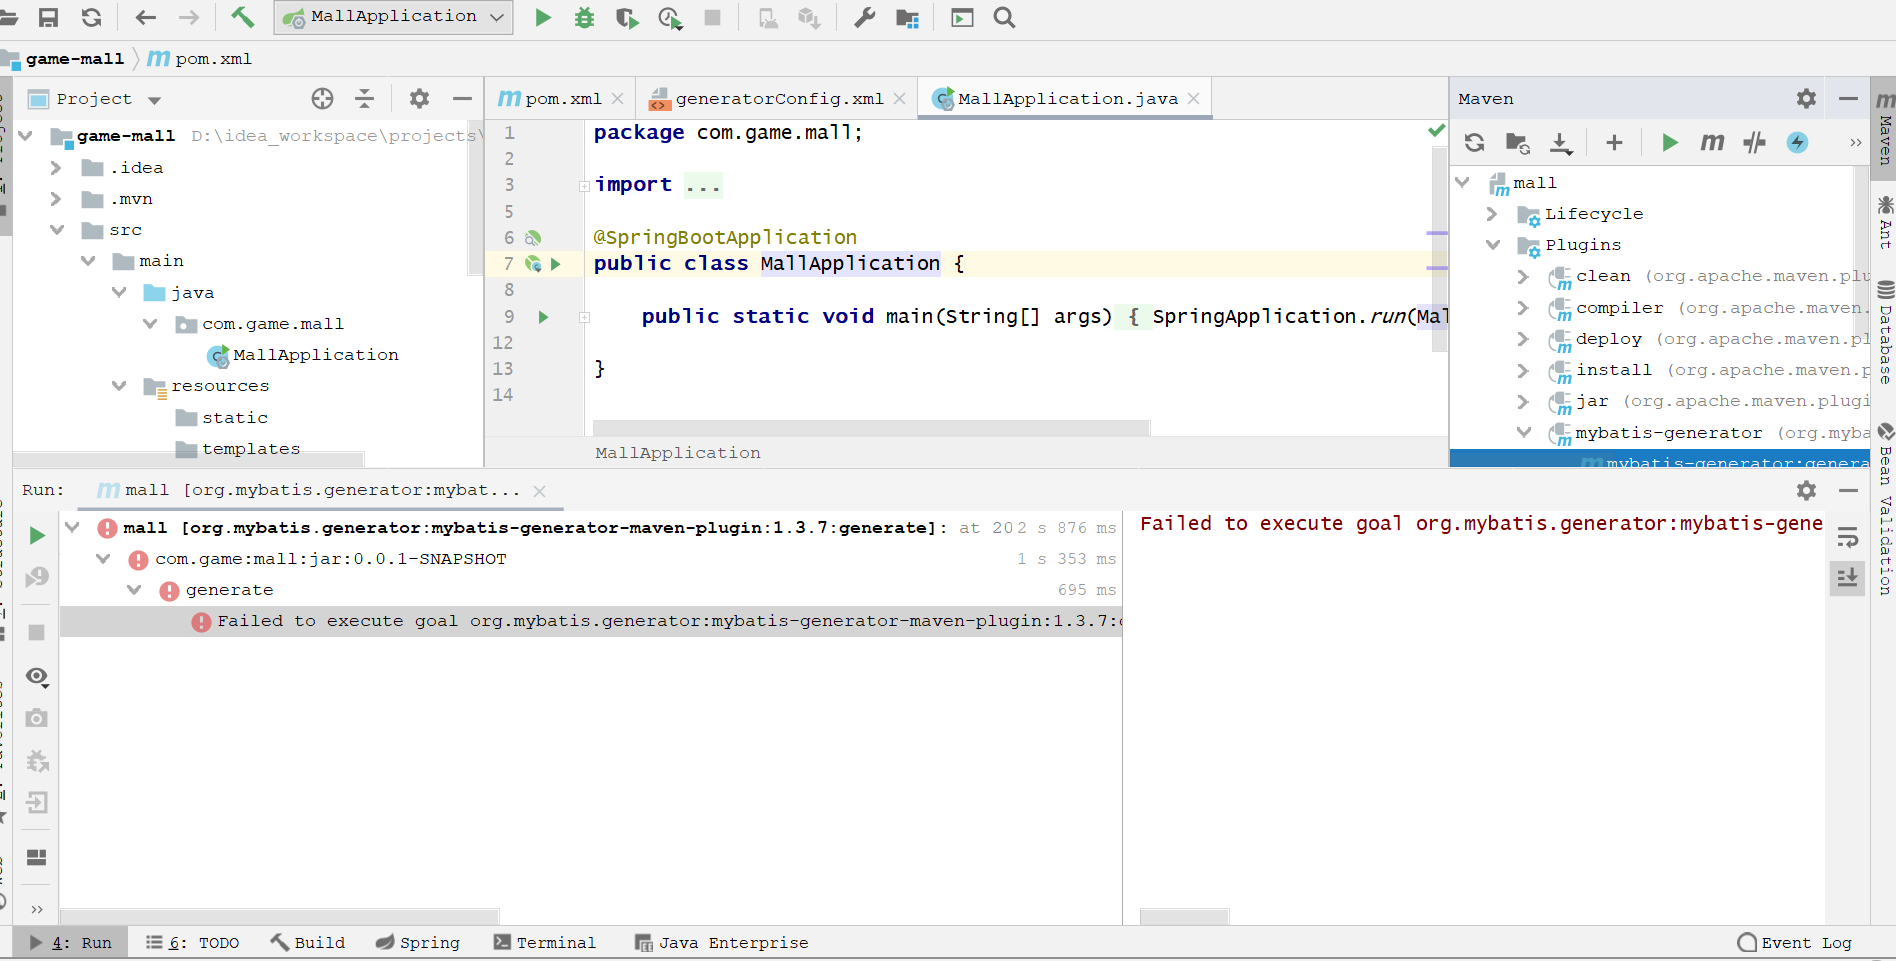The height and width of the screenshot is (961, 1896).
Task: Open the Event Log
Action: point(1795,943)
